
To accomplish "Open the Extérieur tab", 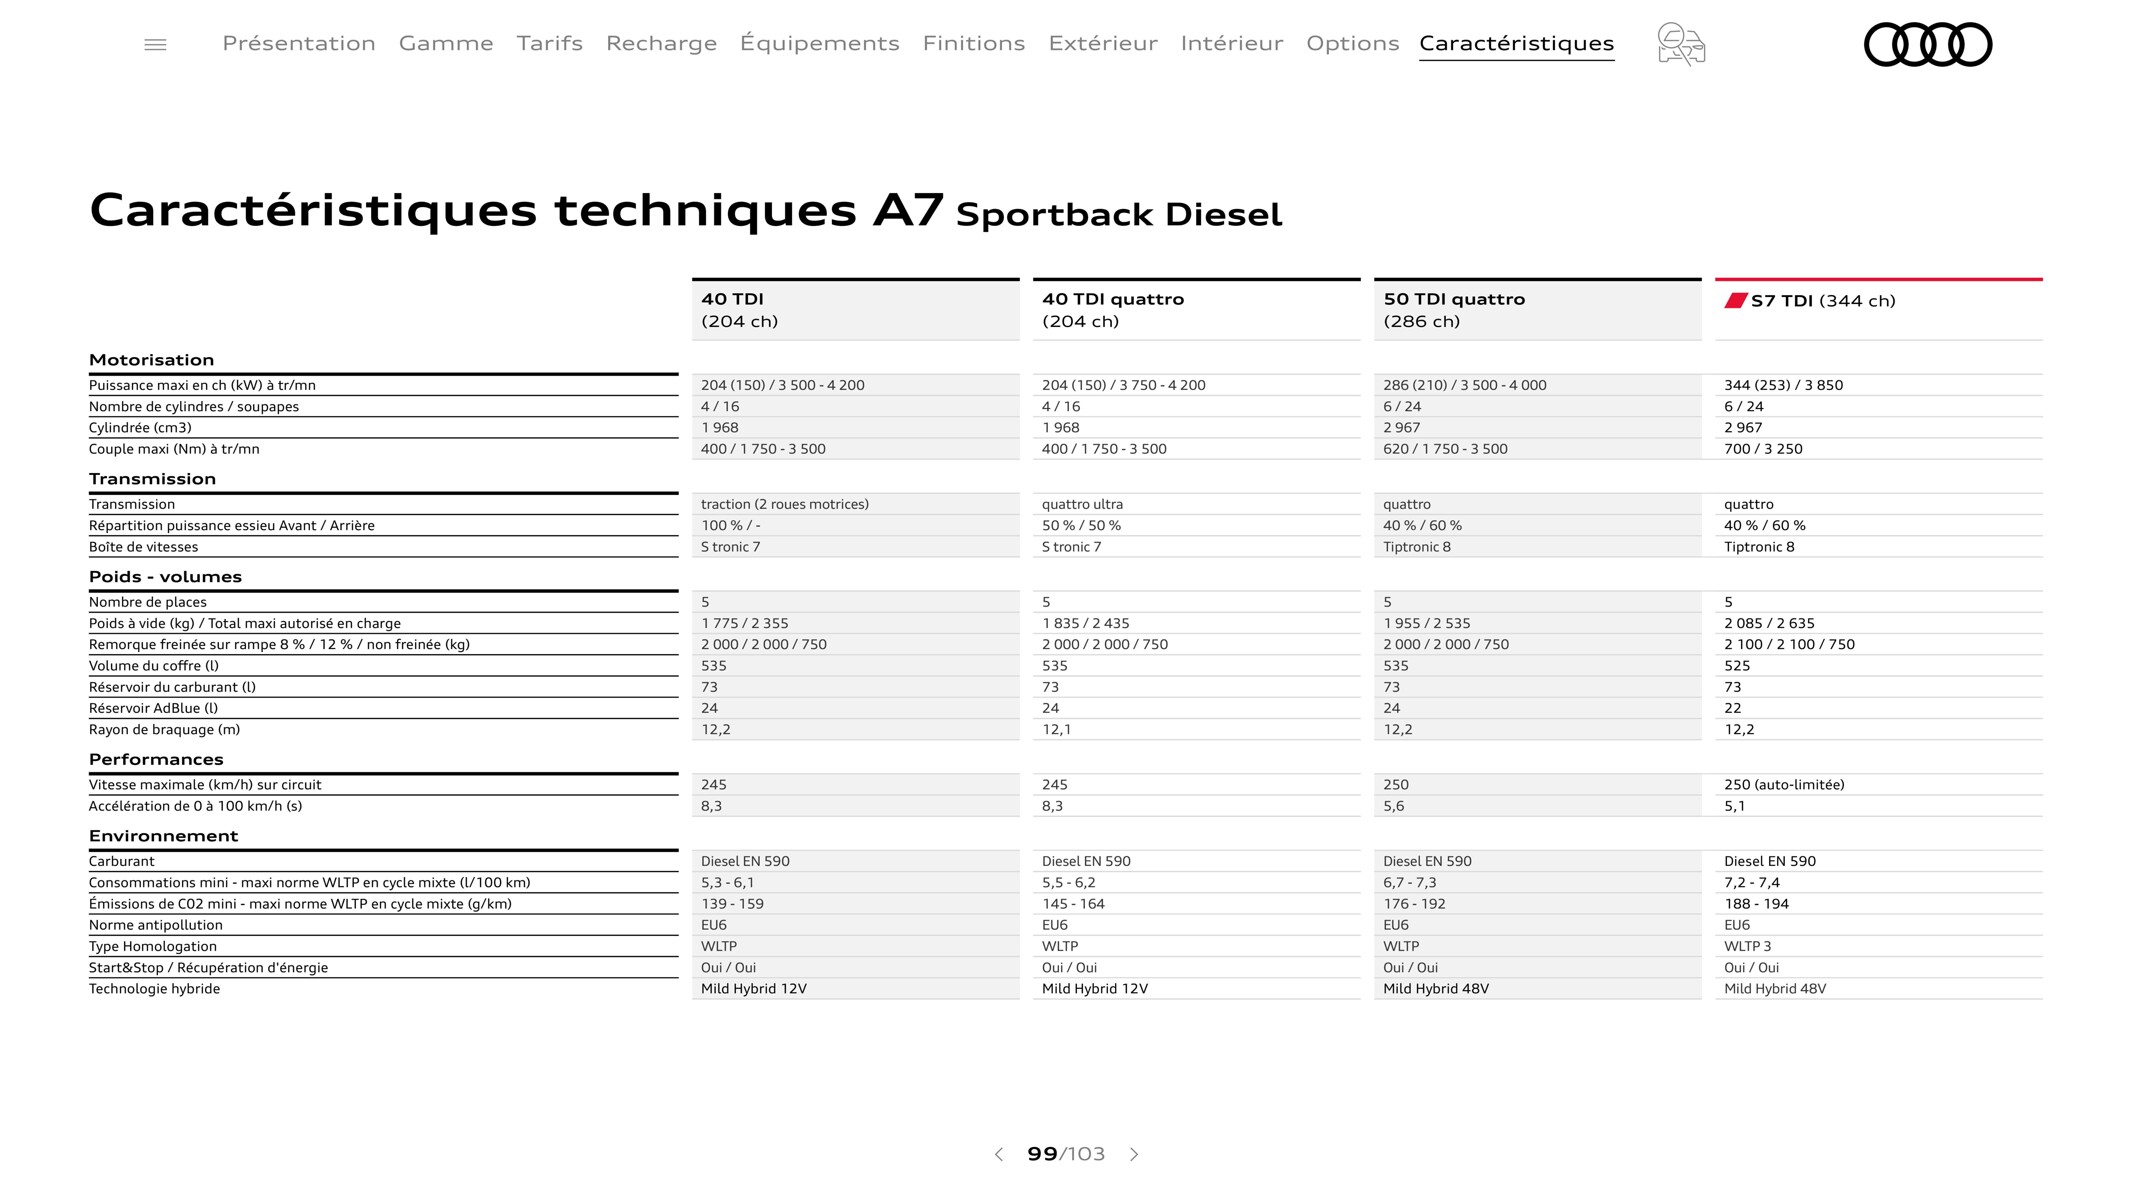I will click(x=1103, y=43).
